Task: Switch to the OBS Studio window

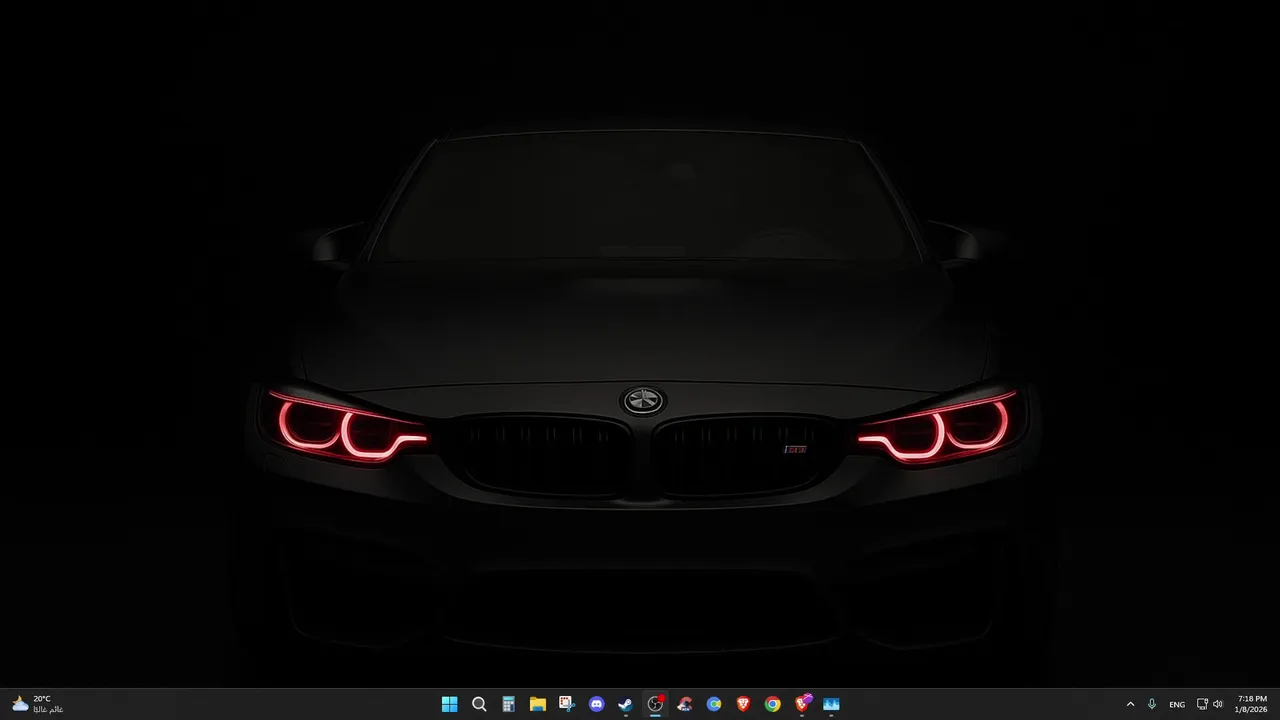Action: coord(655,704)
